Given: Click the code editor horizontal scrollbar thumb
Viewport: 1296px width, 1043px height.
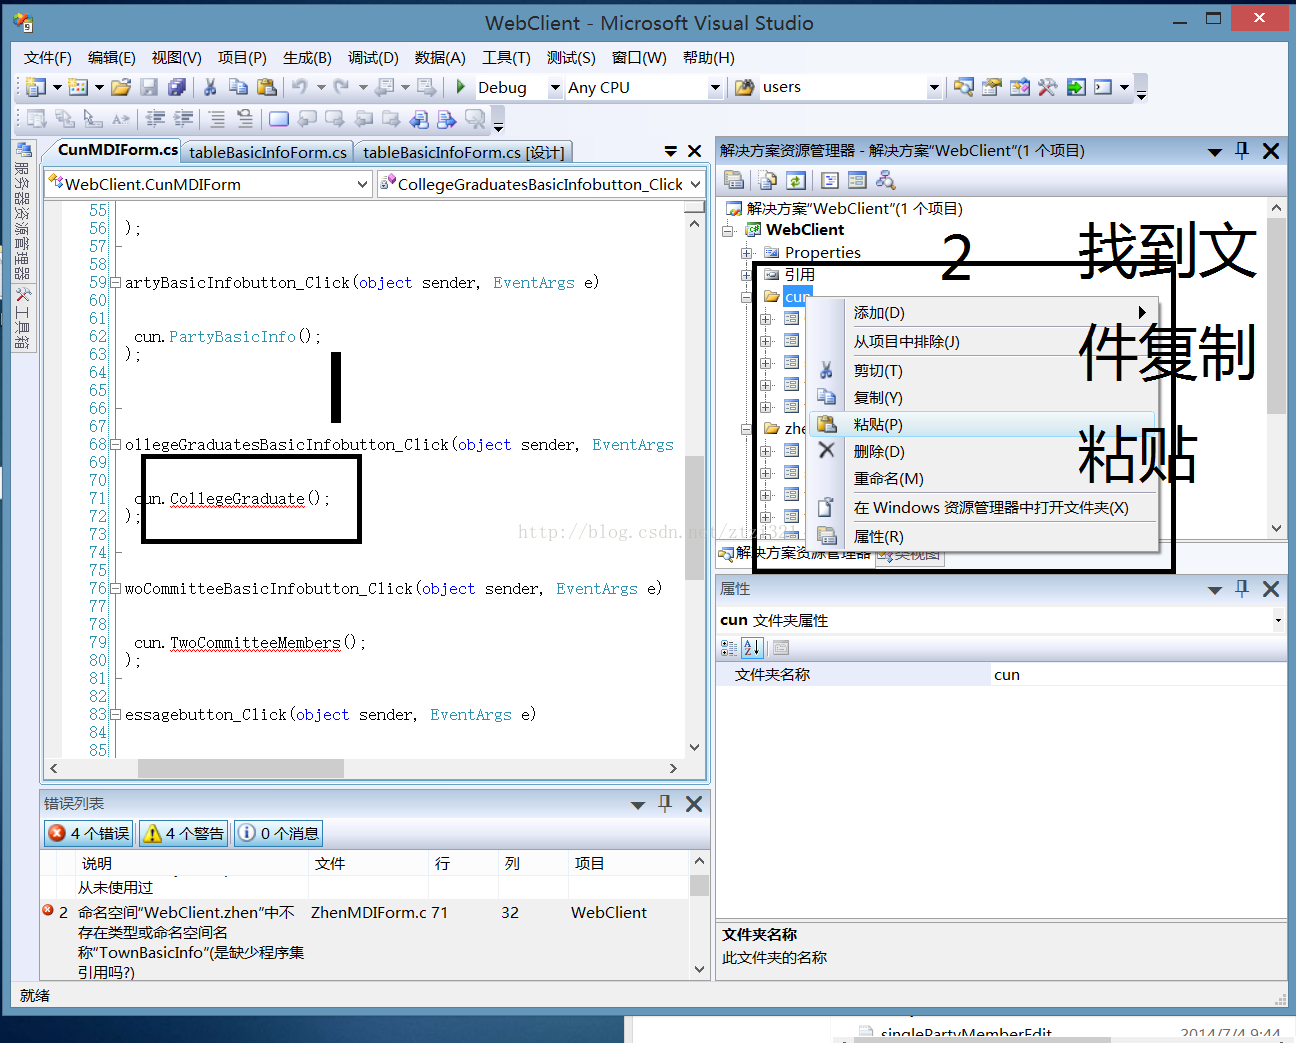Looking at the screenshot, I should [241, 768].
